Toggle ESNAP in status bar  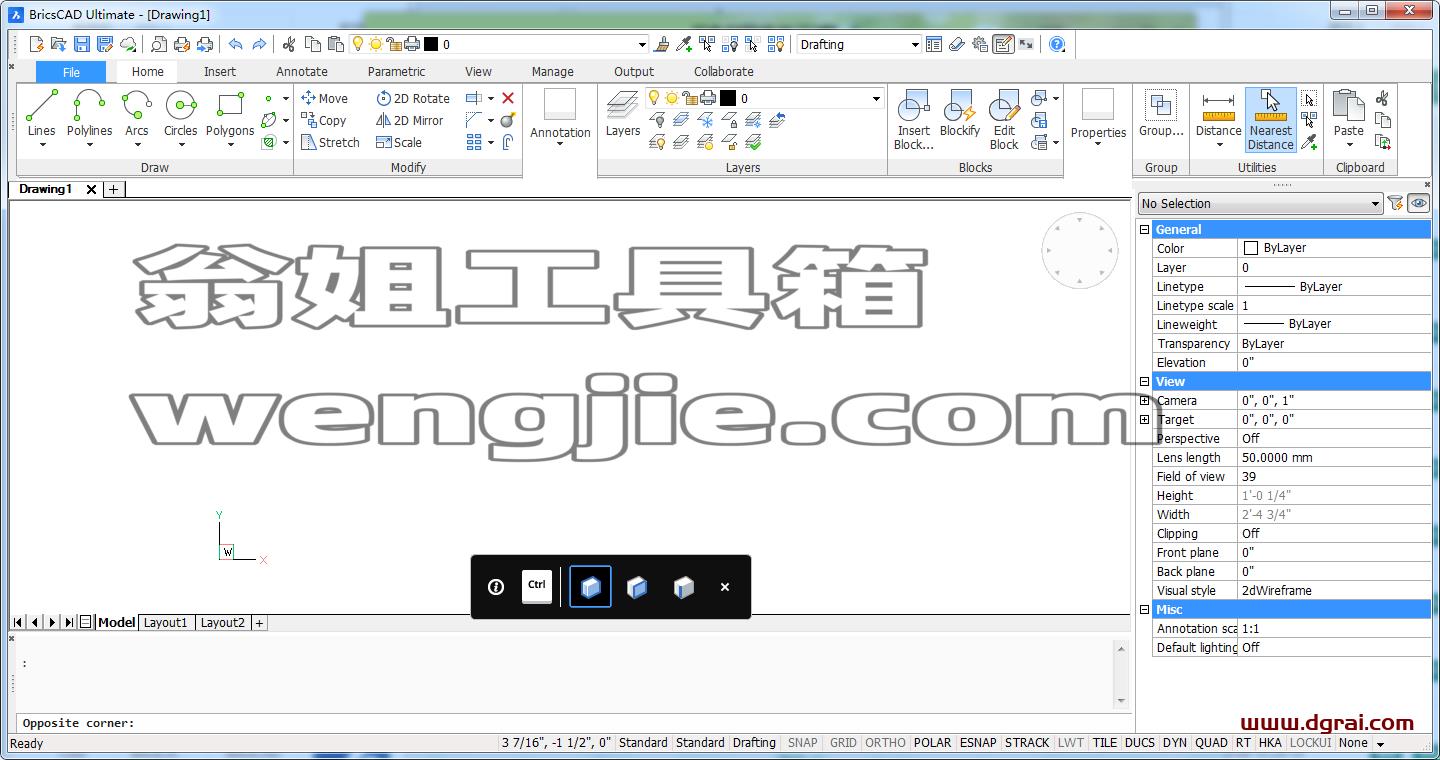pos(978,743)
